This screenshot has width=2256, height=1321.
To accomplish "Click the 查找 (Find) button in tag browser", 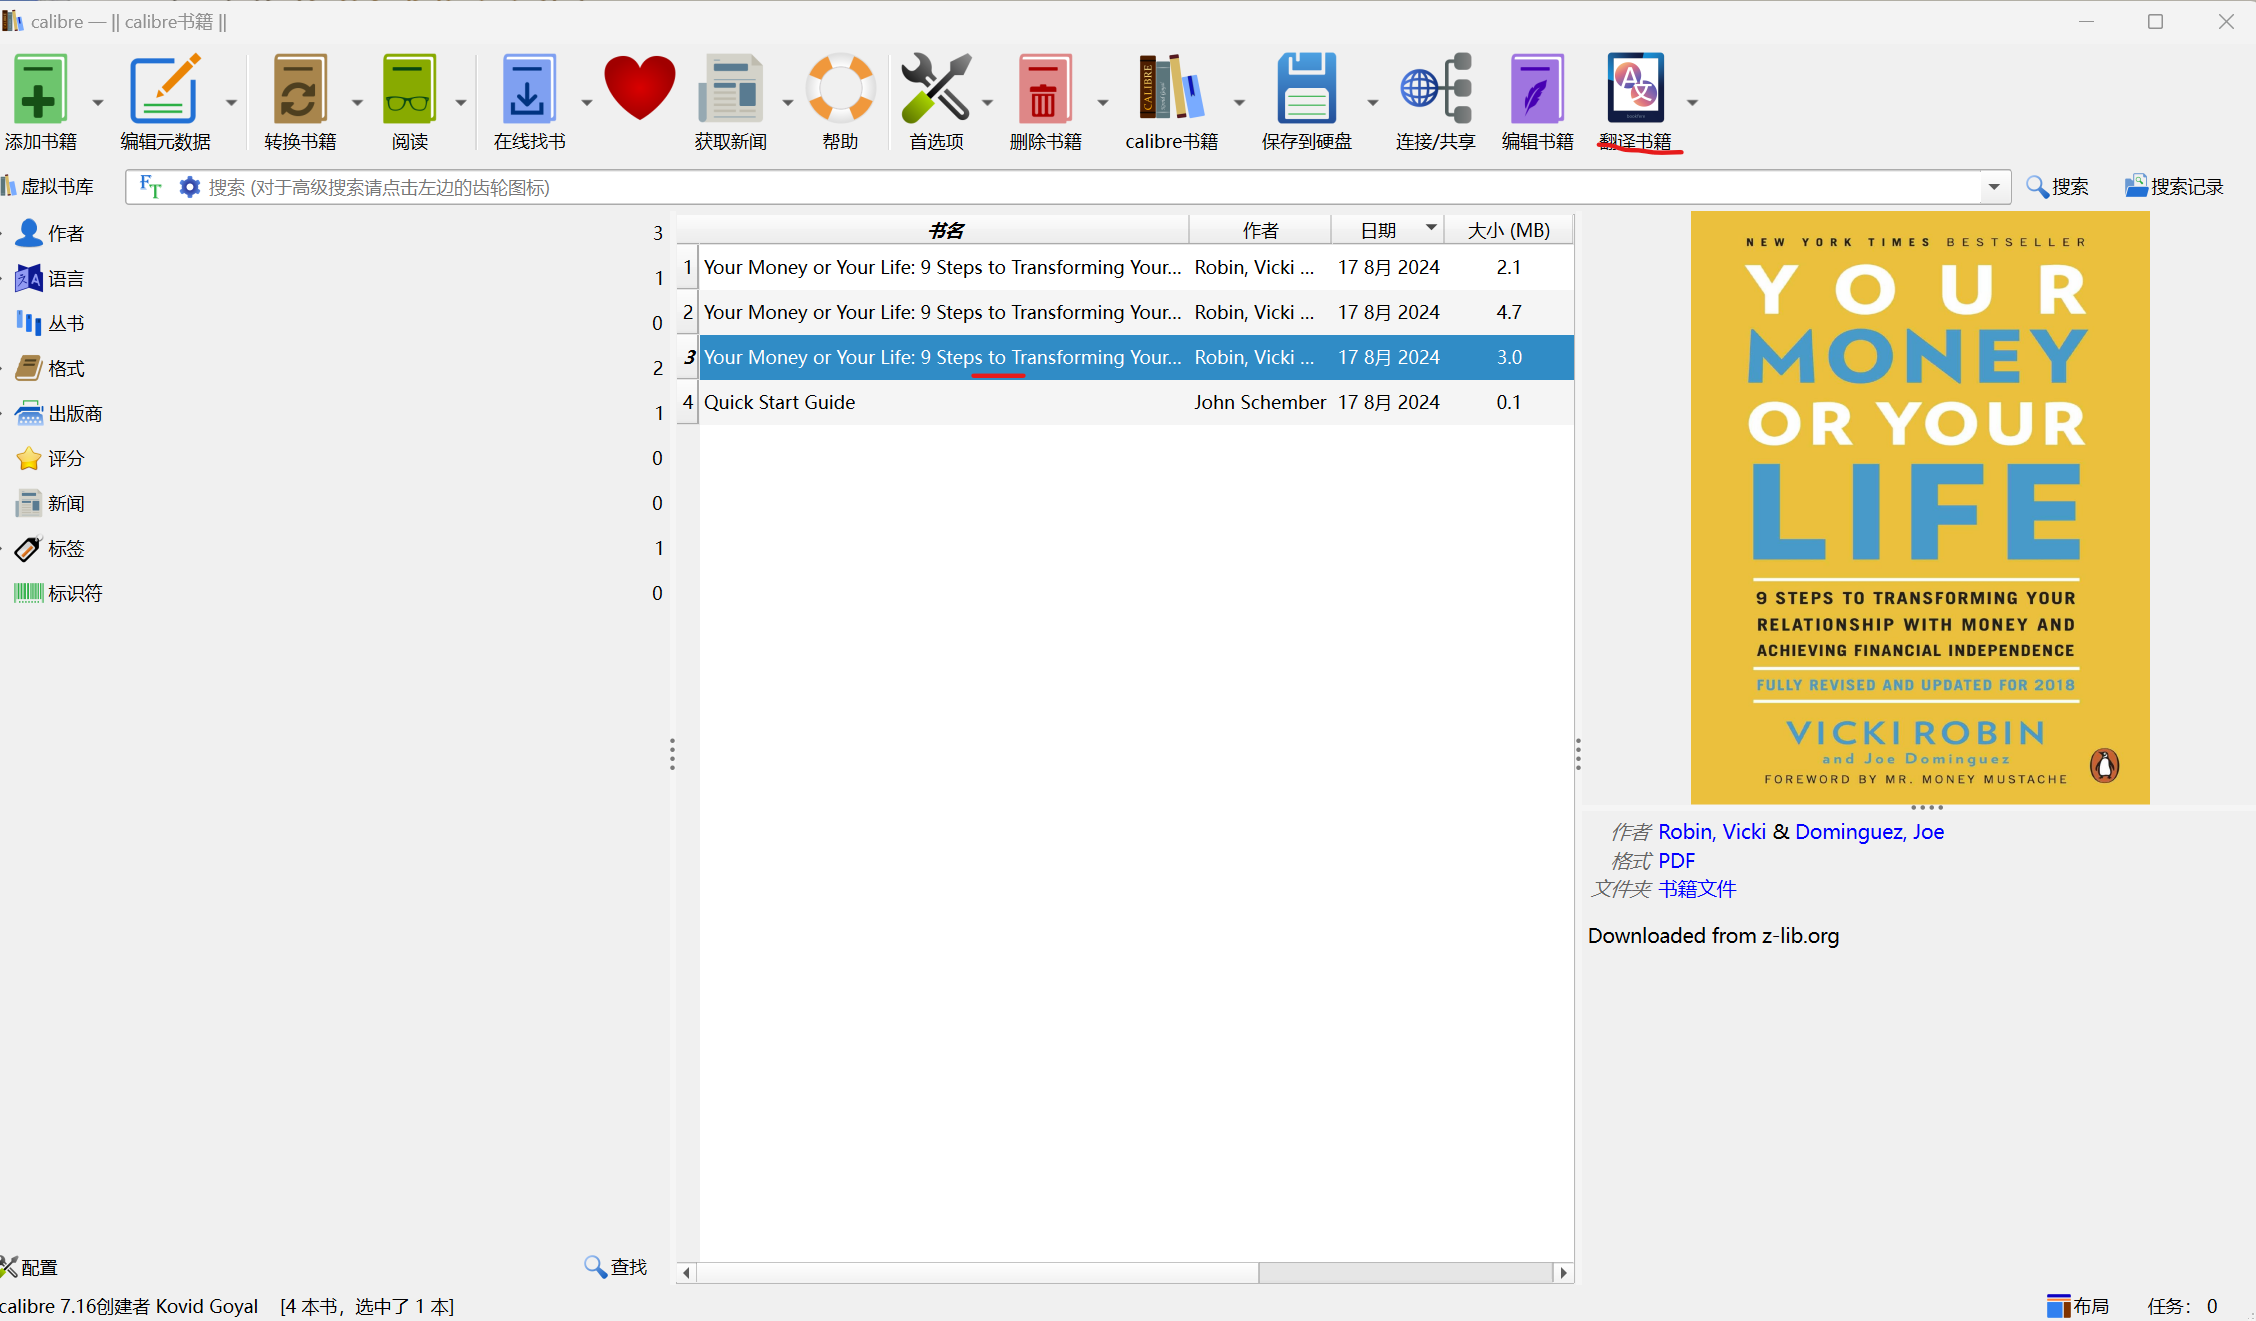I will click(616, 1267).
